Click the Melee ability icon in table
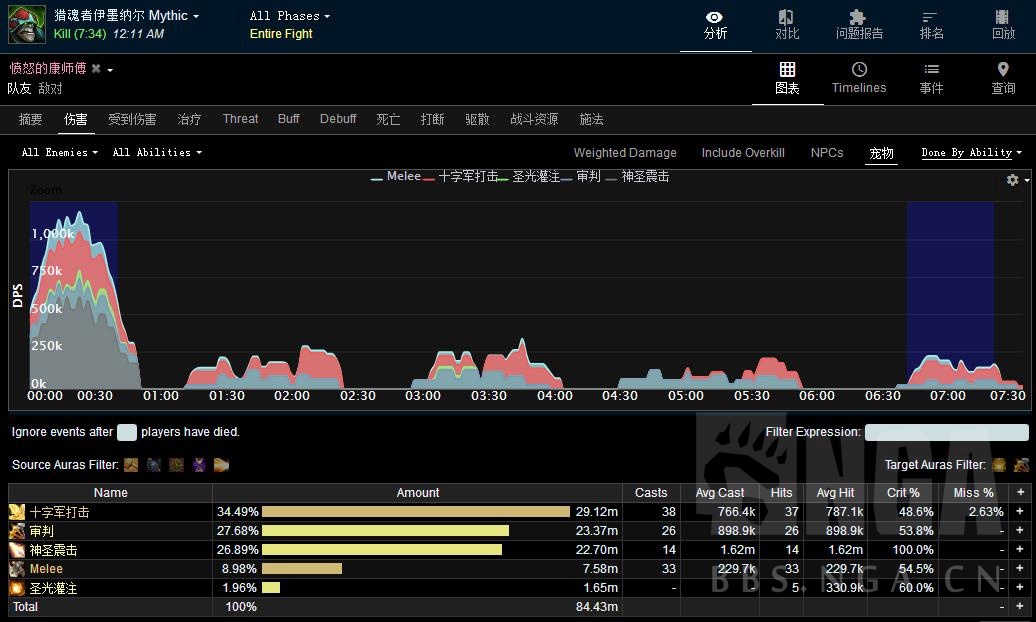This screenshot has height=622, width=1036. coord(17,569)
